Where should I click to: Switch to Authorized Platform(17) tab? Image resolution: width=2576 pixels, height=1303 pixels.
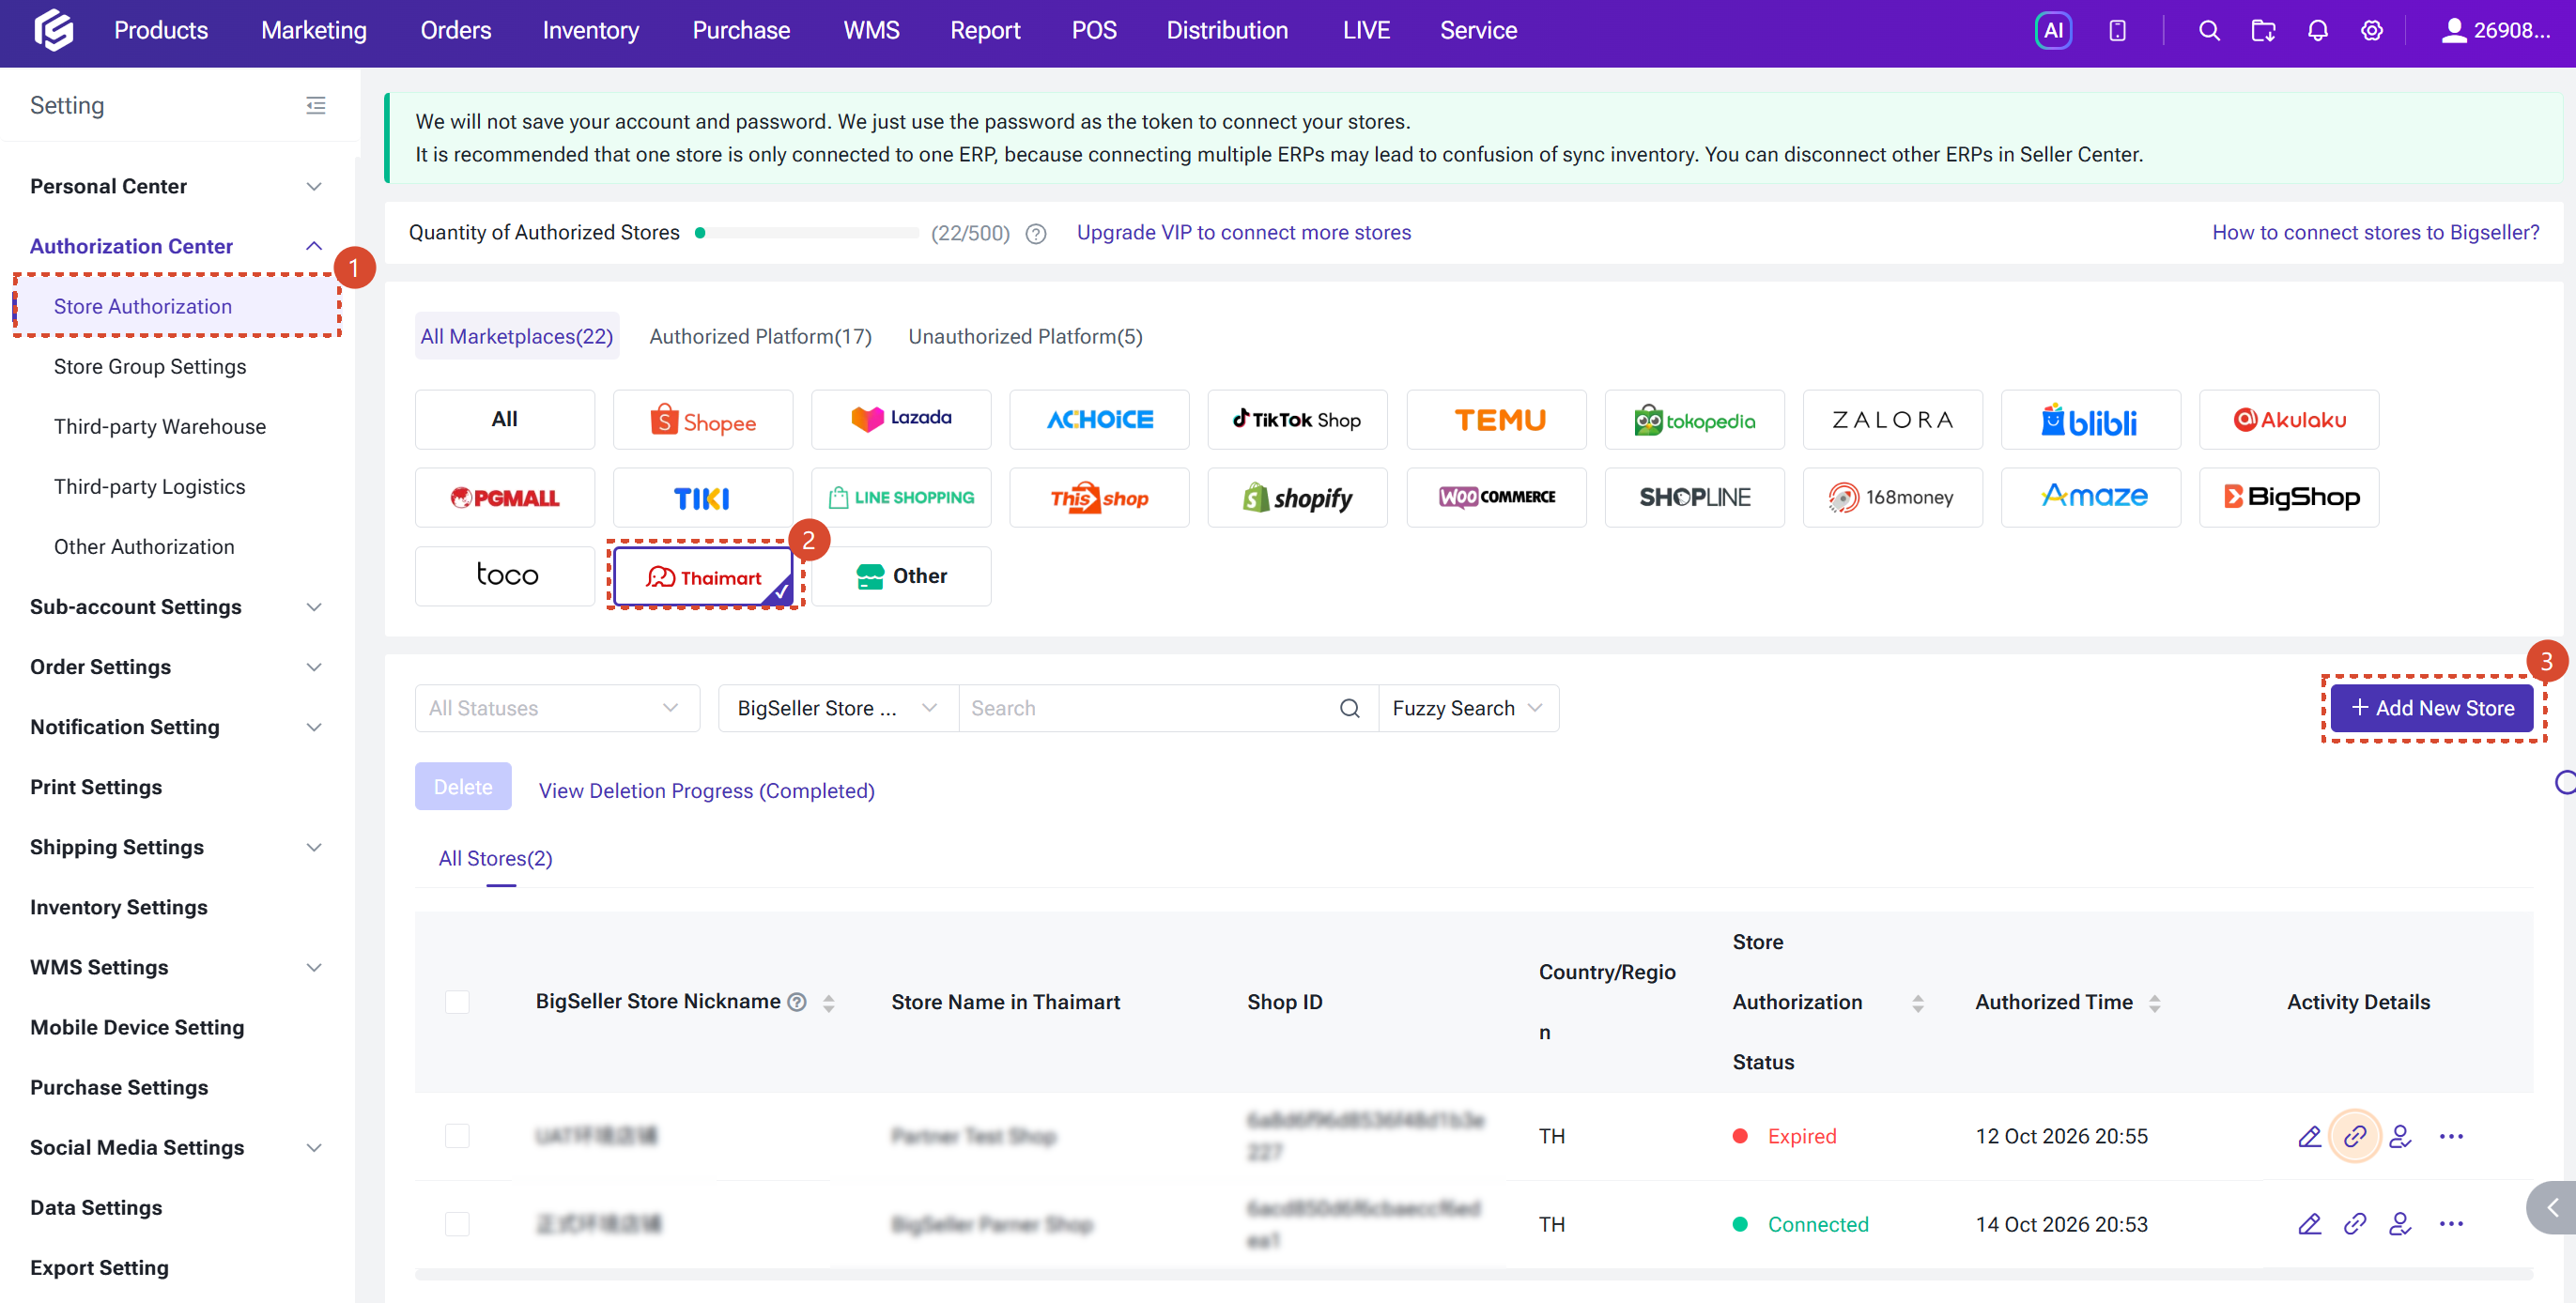point(760,336)
